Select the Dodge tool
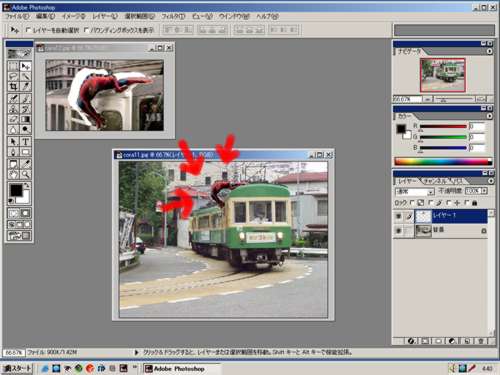Screen dimensions: 500x375 click(25, 129)
